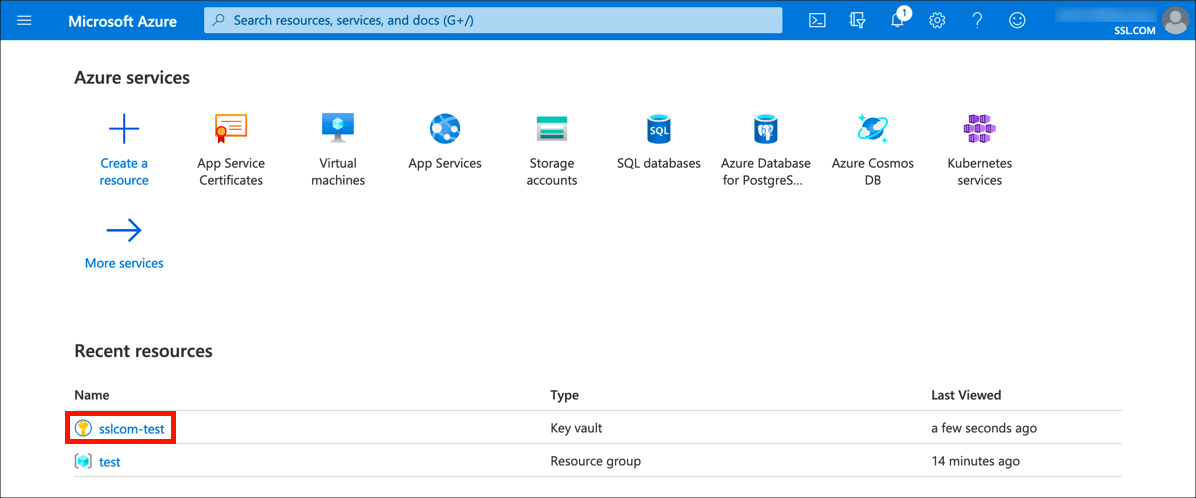Show notifications via the bell icon

(x=897, y=20)
